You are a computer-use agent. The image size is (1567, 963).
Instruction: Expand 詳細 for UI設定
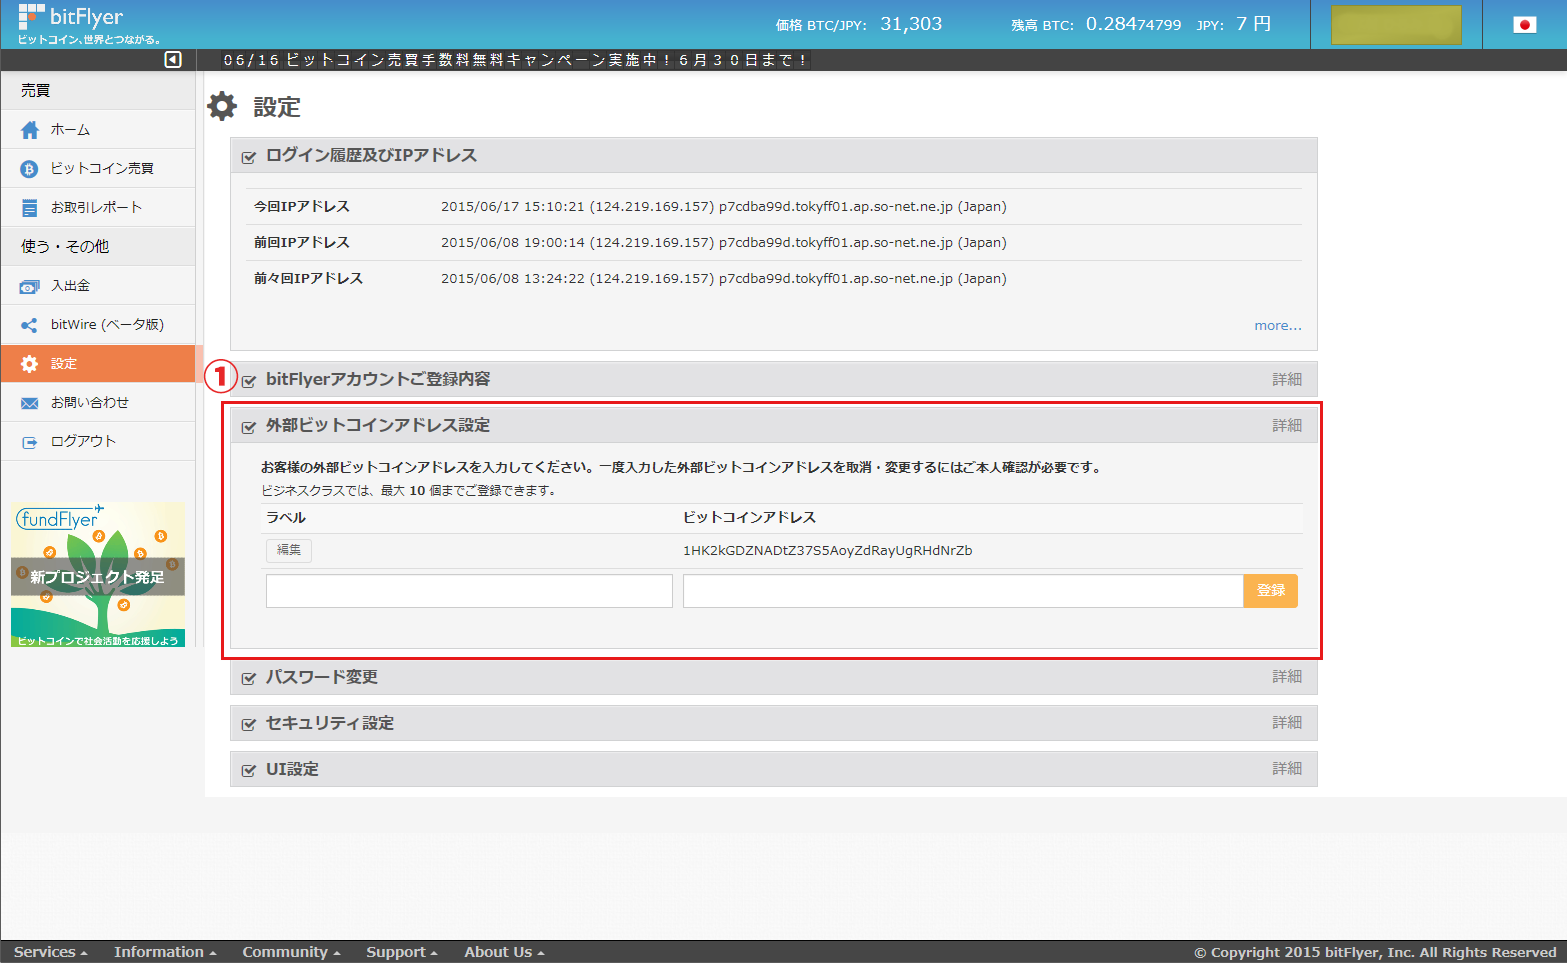click(x=1287, y=769)
